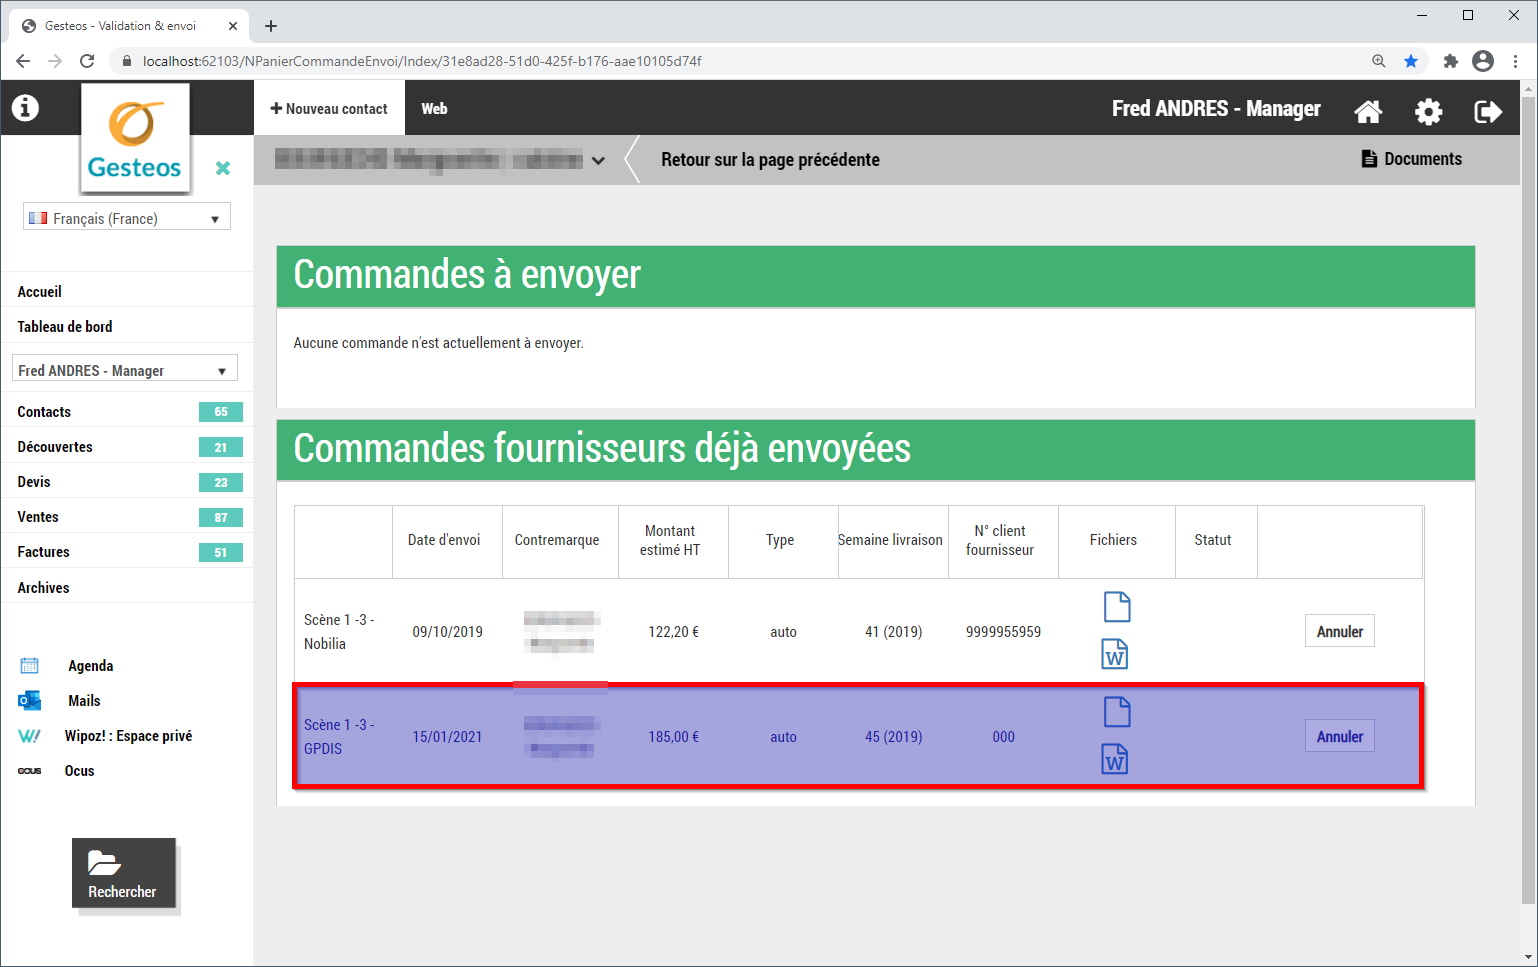Screen dimensions: 1538x967
Task: Open blank document file for Nobilia order
Action: click(x=1116, y=607)
